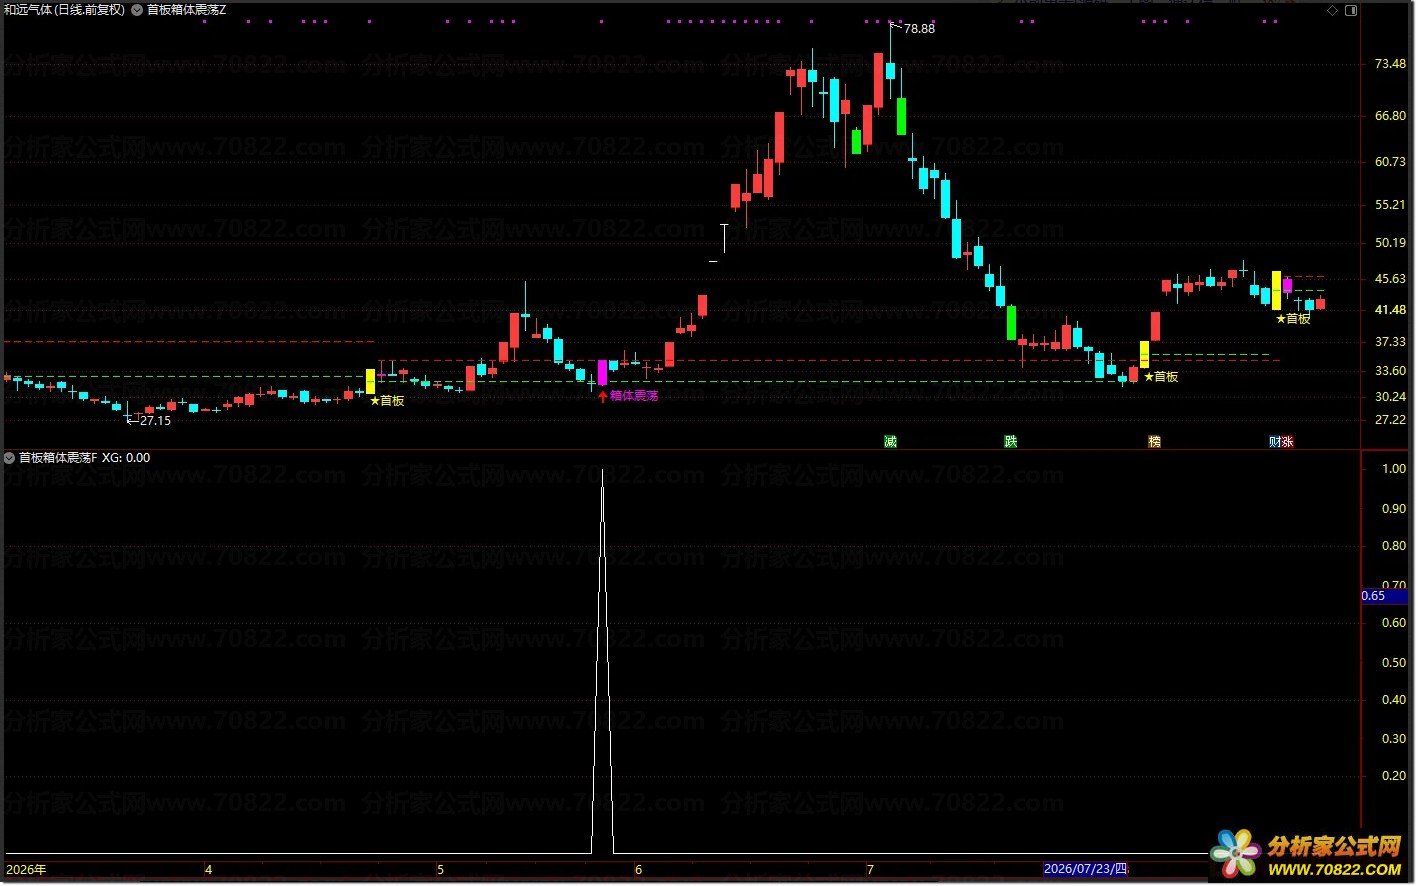Click the 2026/07/23/四 date label
The image size is (1418, 886).
pos(1085,869)
